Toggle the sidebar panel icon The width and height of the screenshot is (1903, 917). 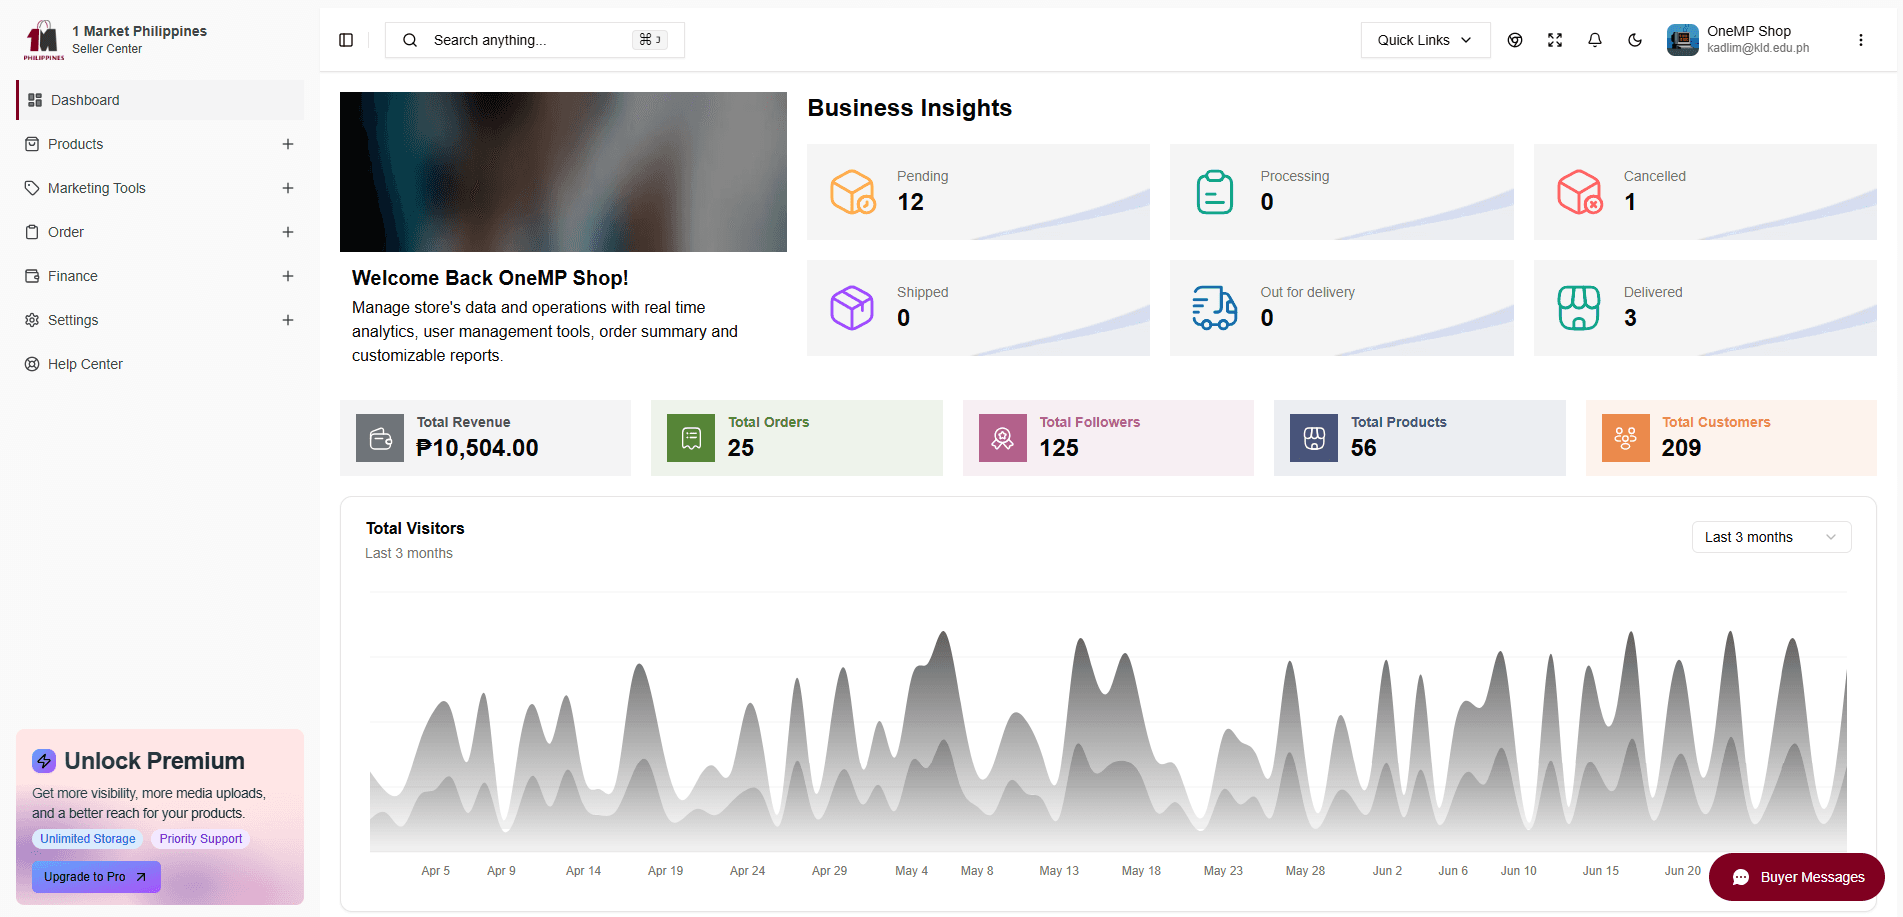(346, 40)
